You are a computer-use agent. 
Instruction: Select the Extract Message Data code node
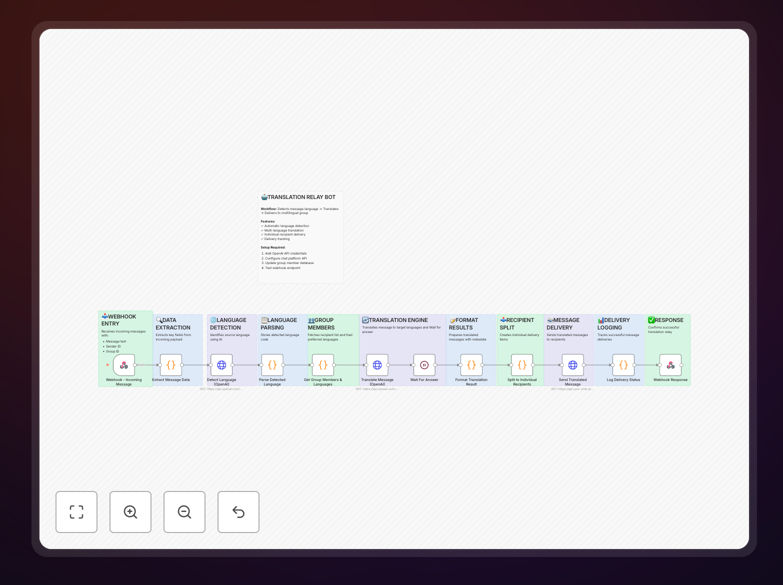click(x=171, y=365)
